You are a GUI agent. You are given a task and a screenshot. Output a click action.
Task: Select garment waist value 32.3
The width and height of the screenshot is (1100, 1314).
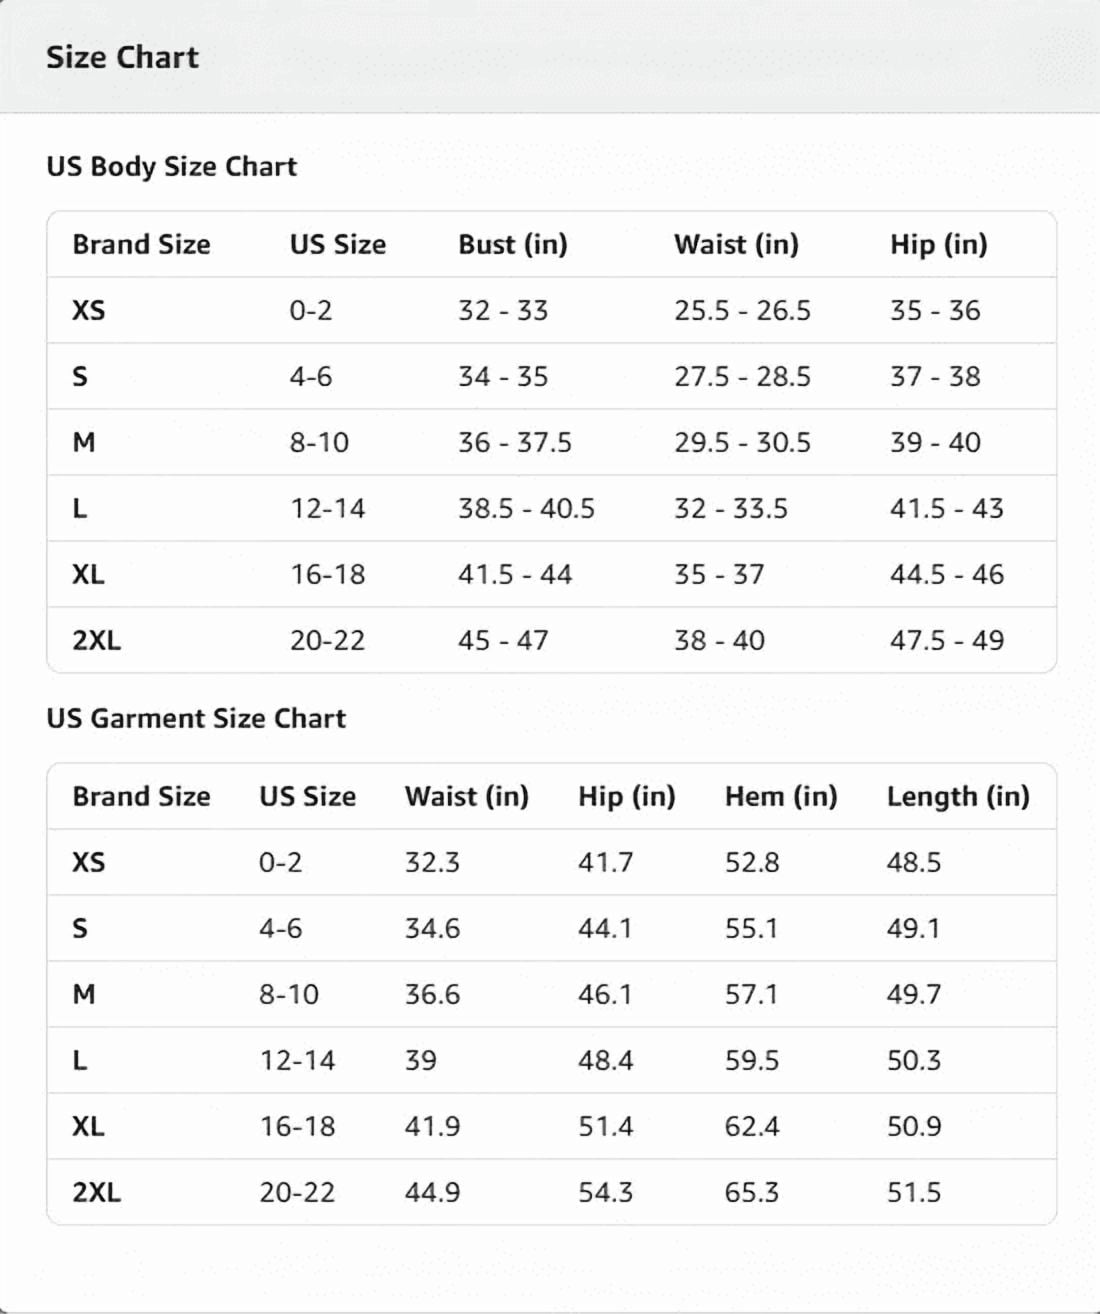(x=432, y=862)
